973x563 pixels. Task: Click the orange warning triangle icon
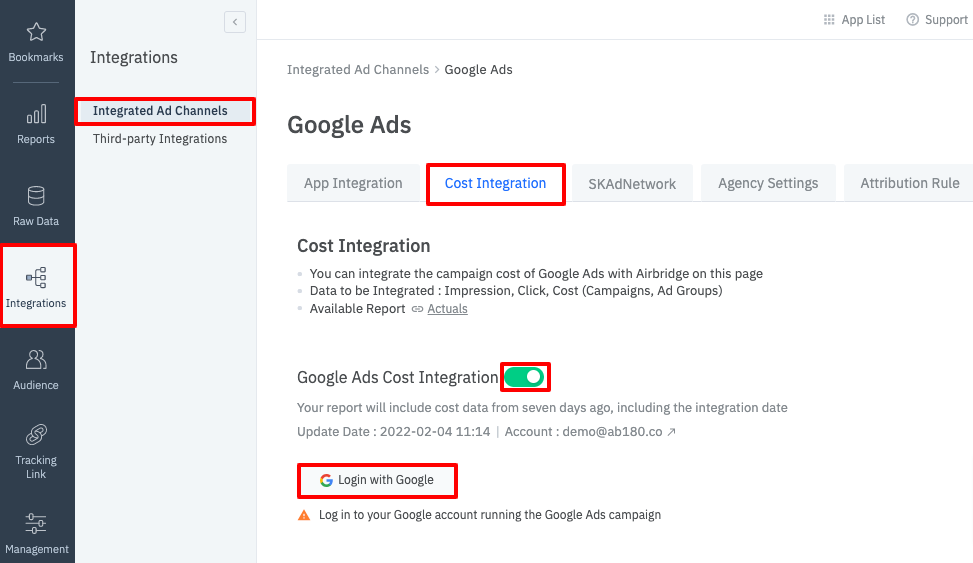pos(304,515)
